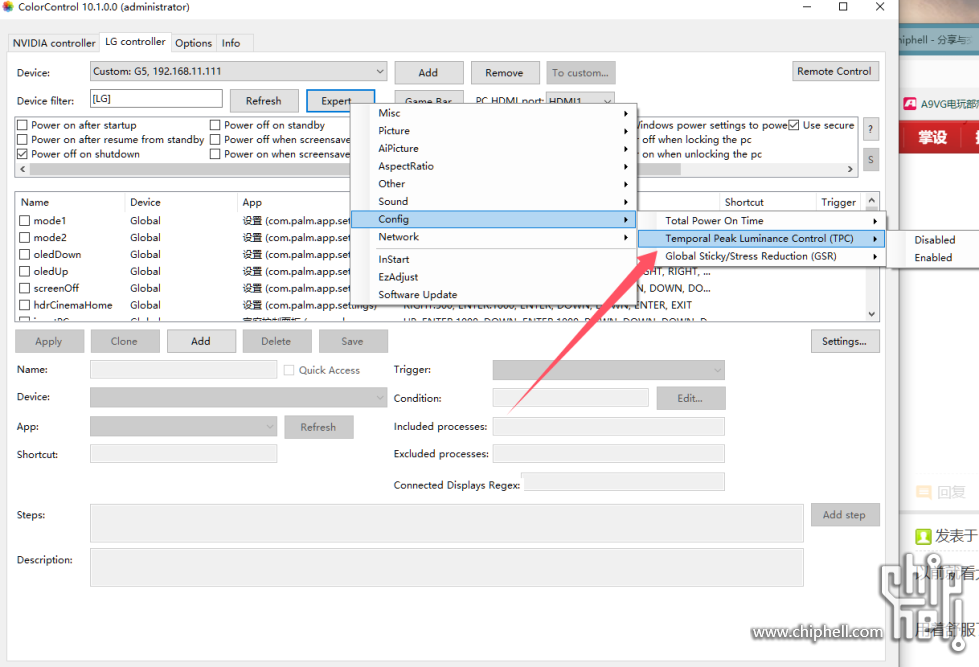Open the App dropdown in preset editor
979x667 pixels.
pos(184,427)
